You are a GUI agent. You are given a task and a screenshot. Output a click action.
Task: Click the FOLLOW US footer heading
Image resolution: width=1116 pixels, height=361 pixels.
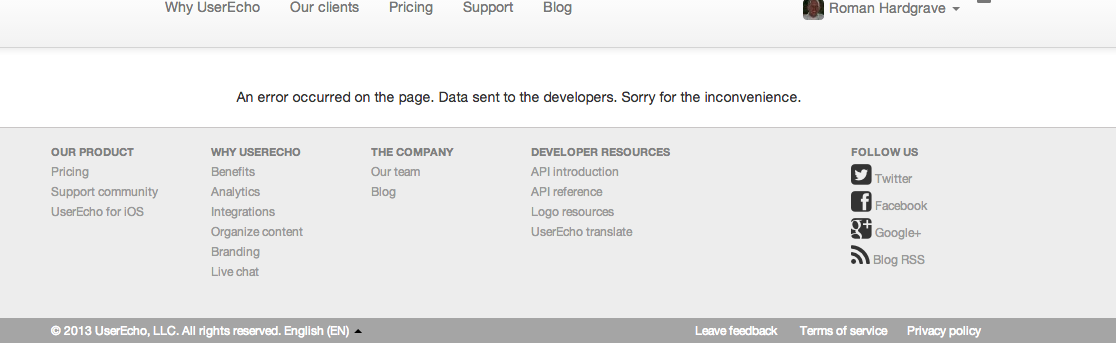(x=885, y=152)
